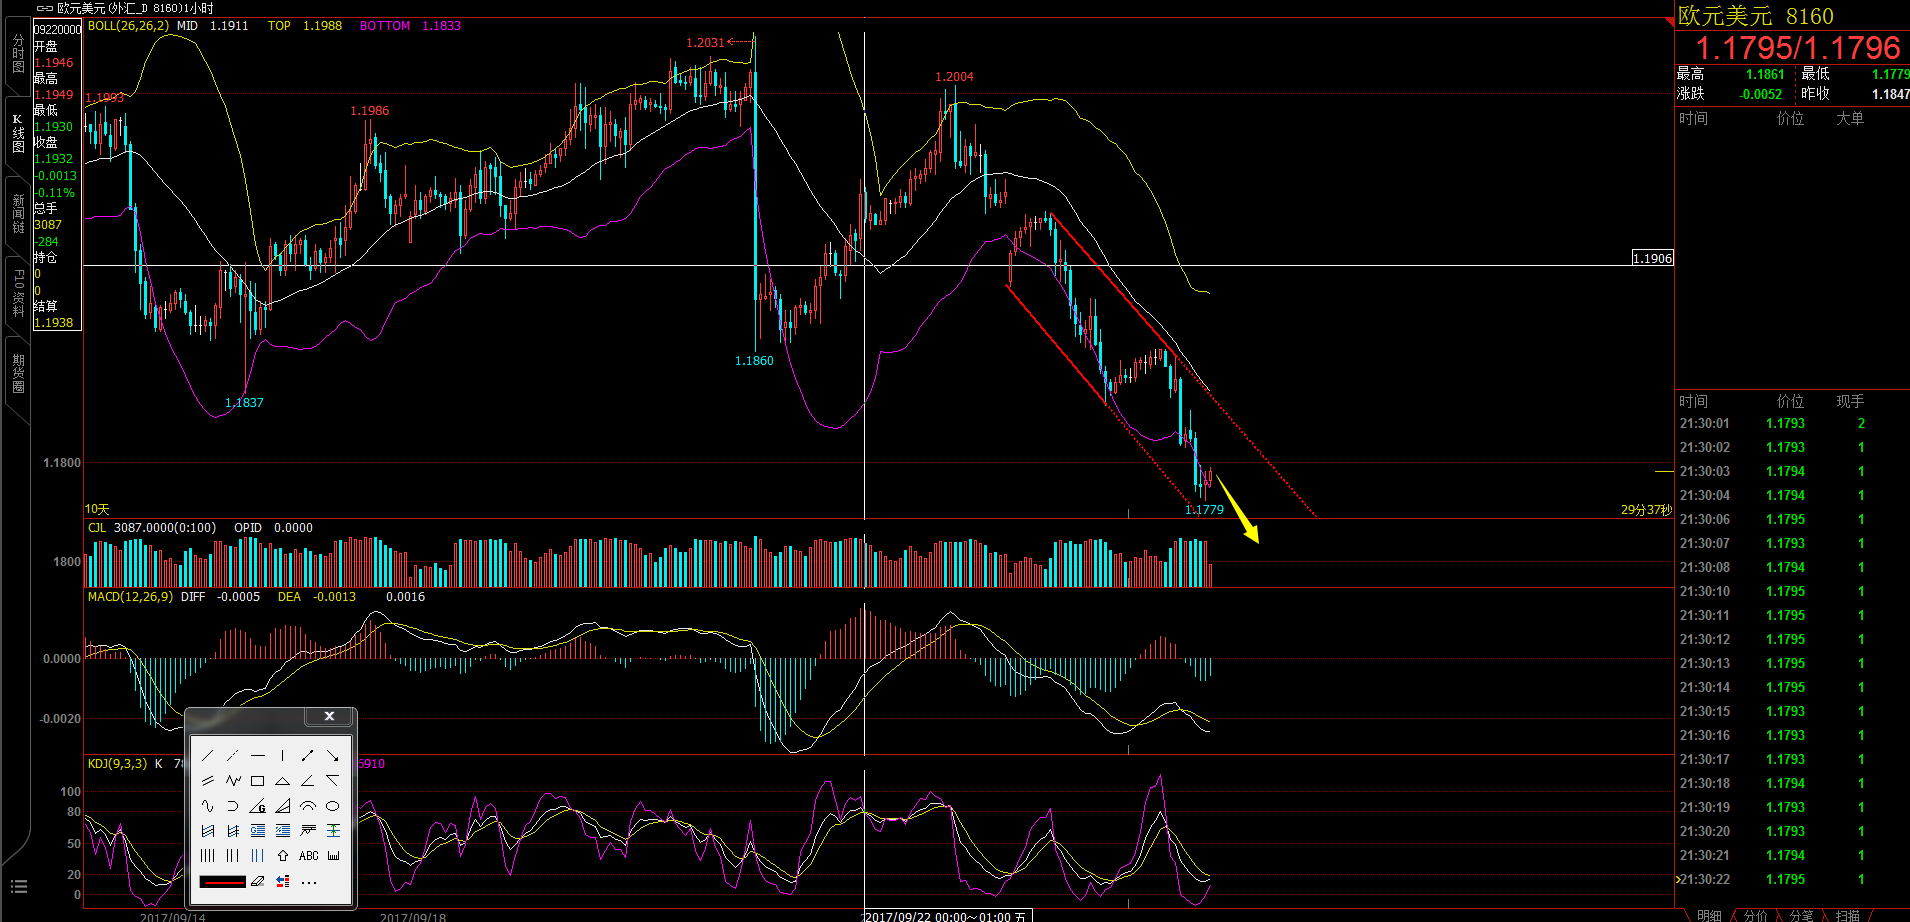Select the 21:30:01 tick row
This screenshot has width=1910, height=922.
click(x=1792, y=424)
